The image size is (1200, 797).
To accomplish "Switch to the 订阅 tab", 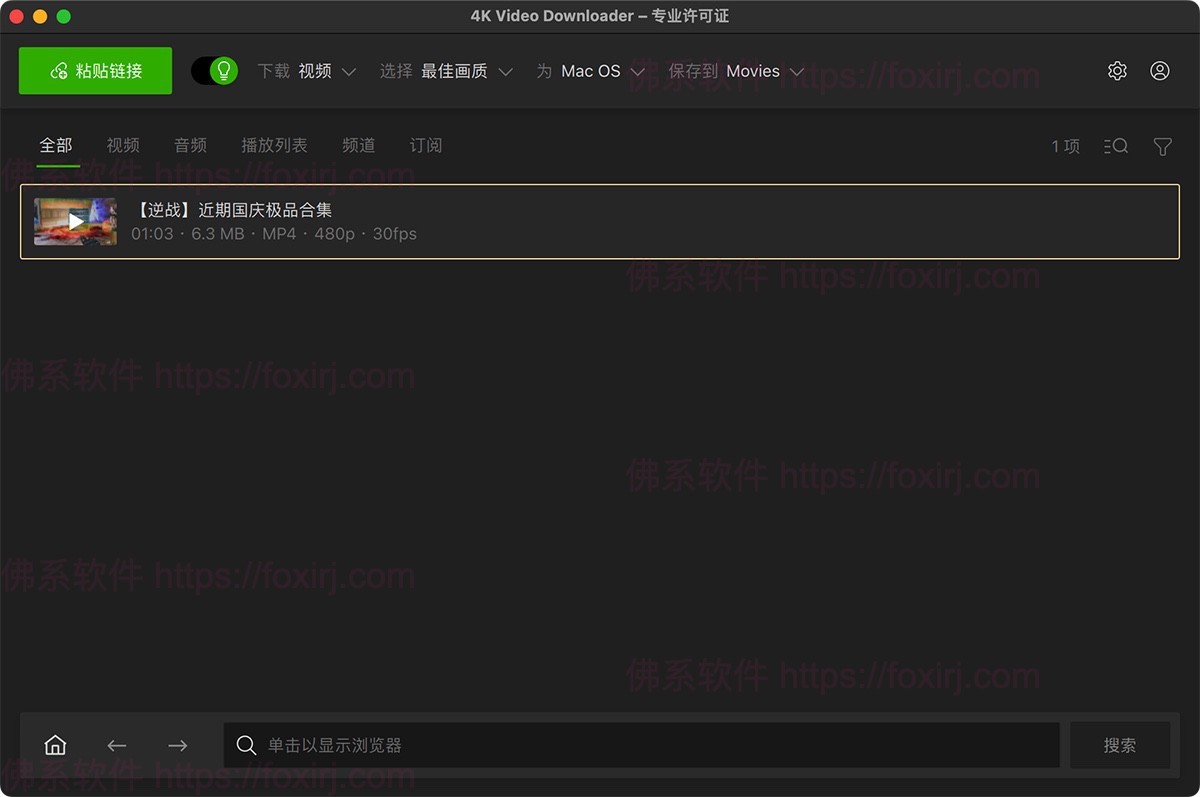I will (x=426, y=145).
